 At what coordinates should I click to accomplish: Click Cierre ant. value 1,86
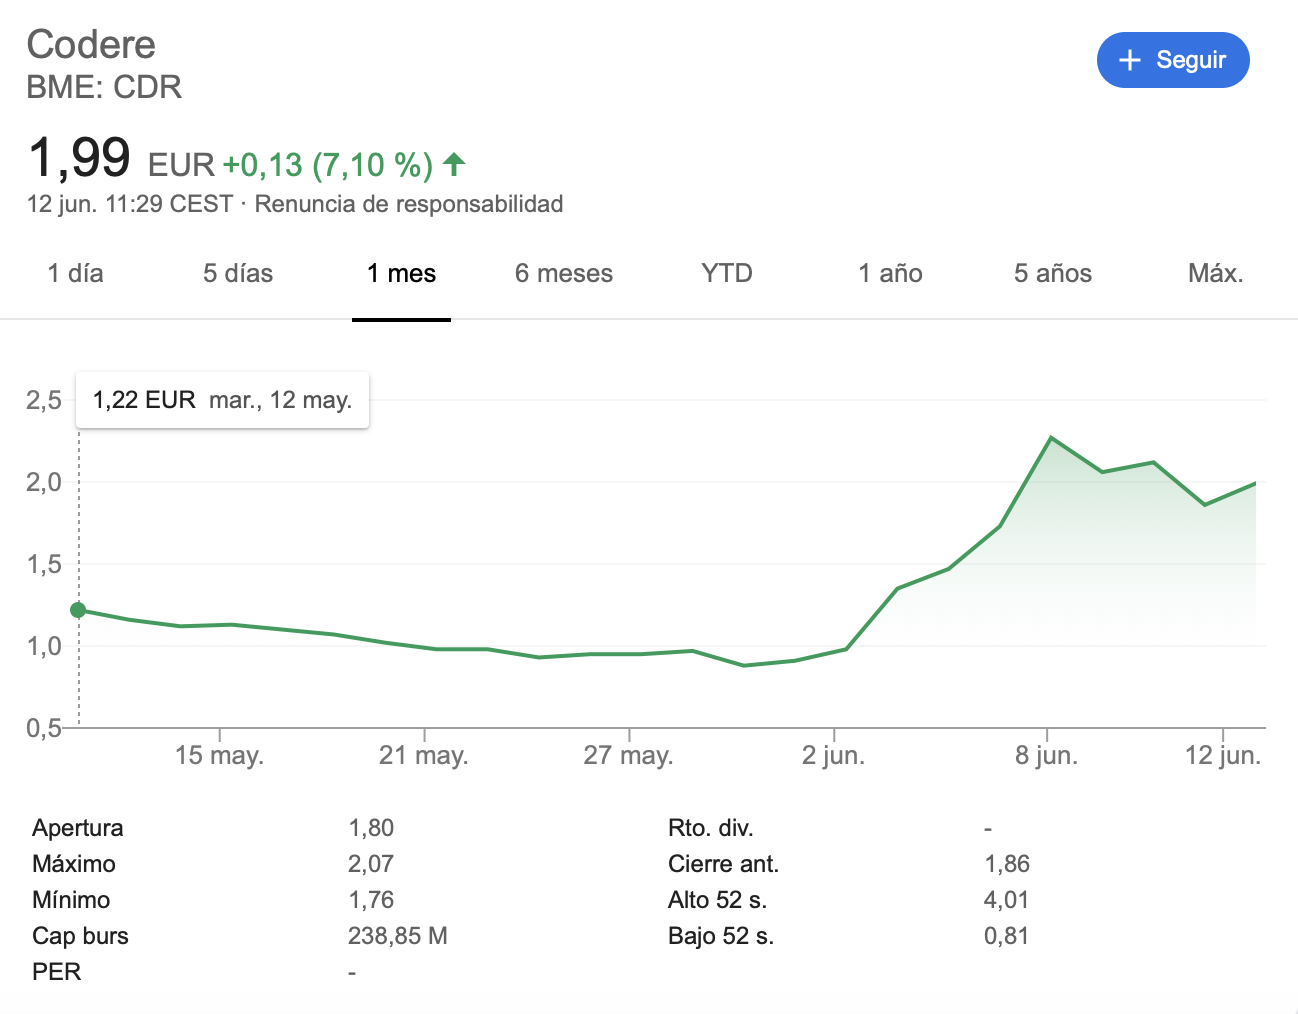click(x=1007, y=864)
